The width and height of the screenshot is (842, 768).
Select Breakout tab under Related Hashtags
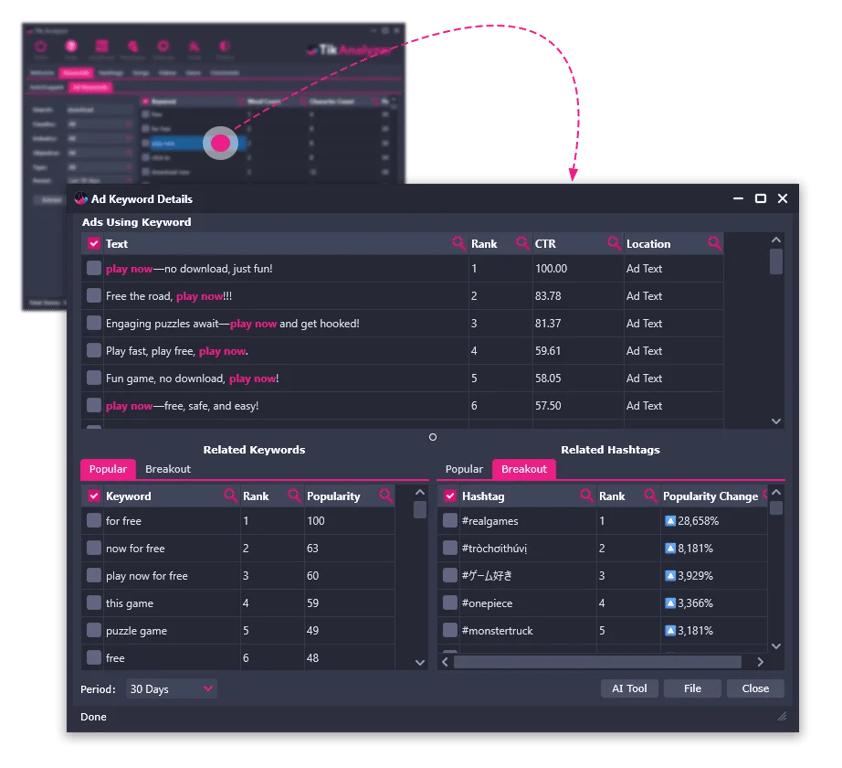pyautogui.click(x=524, y=469)
